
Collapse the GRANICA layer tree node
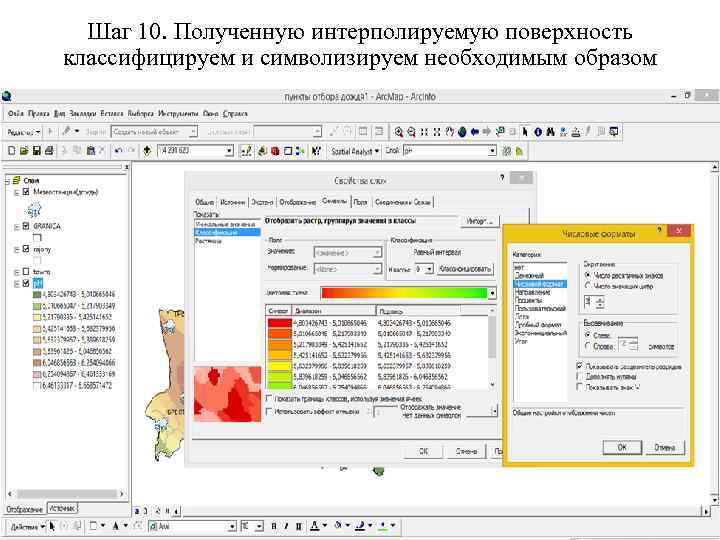tap(17, 226)
